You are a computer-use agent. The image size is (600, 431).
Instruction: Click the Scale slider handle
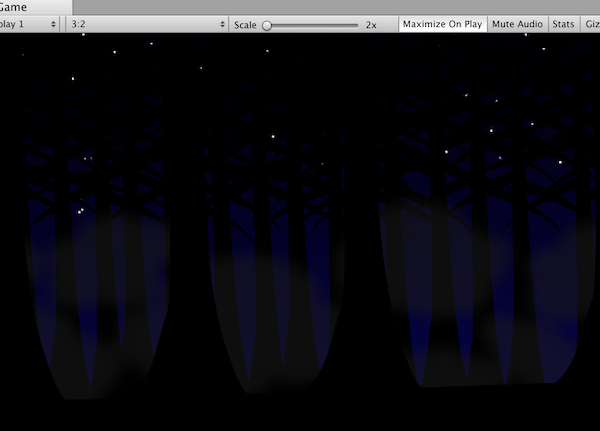267,26
